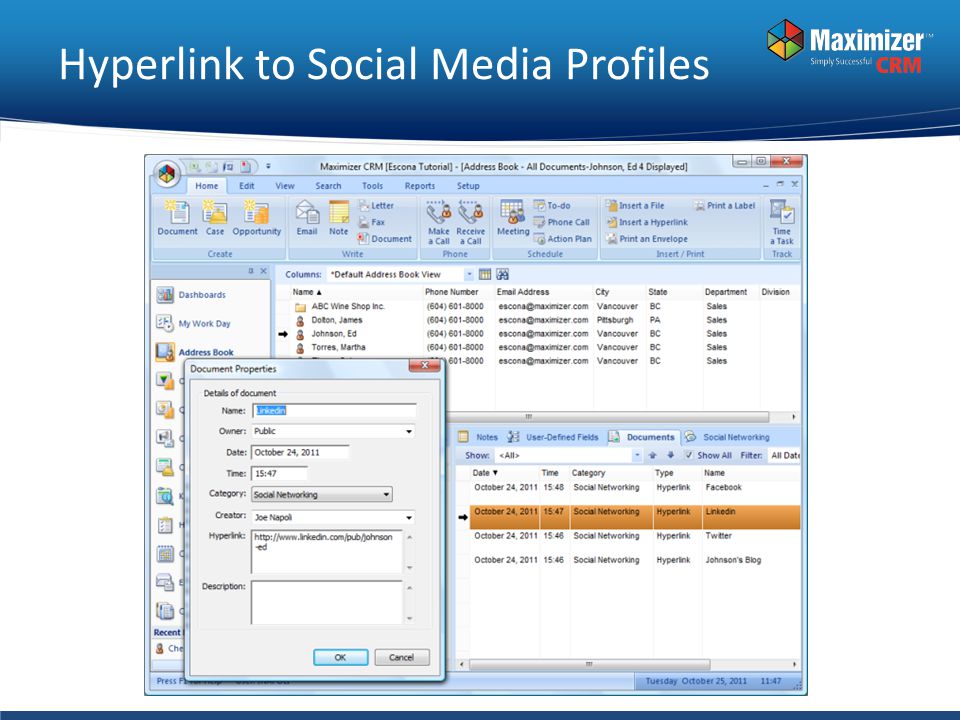The height and width of the screenshot is (720, 960).
Task: Create a new Opportunity
Action: pos(257,218)
